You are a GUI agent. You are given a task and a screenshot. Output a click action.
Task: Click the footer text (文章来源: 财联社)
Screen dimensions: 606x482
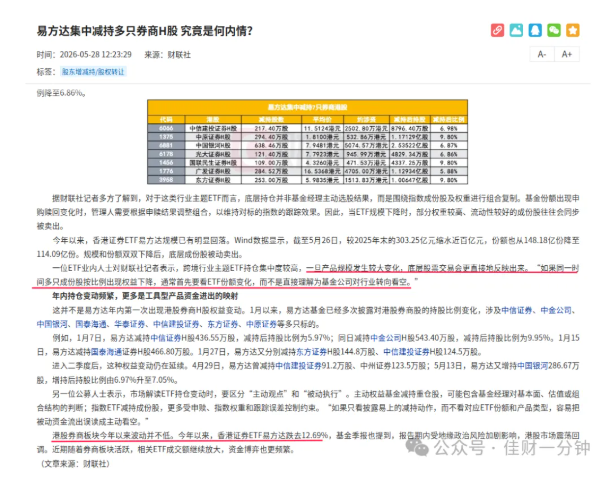75,464
